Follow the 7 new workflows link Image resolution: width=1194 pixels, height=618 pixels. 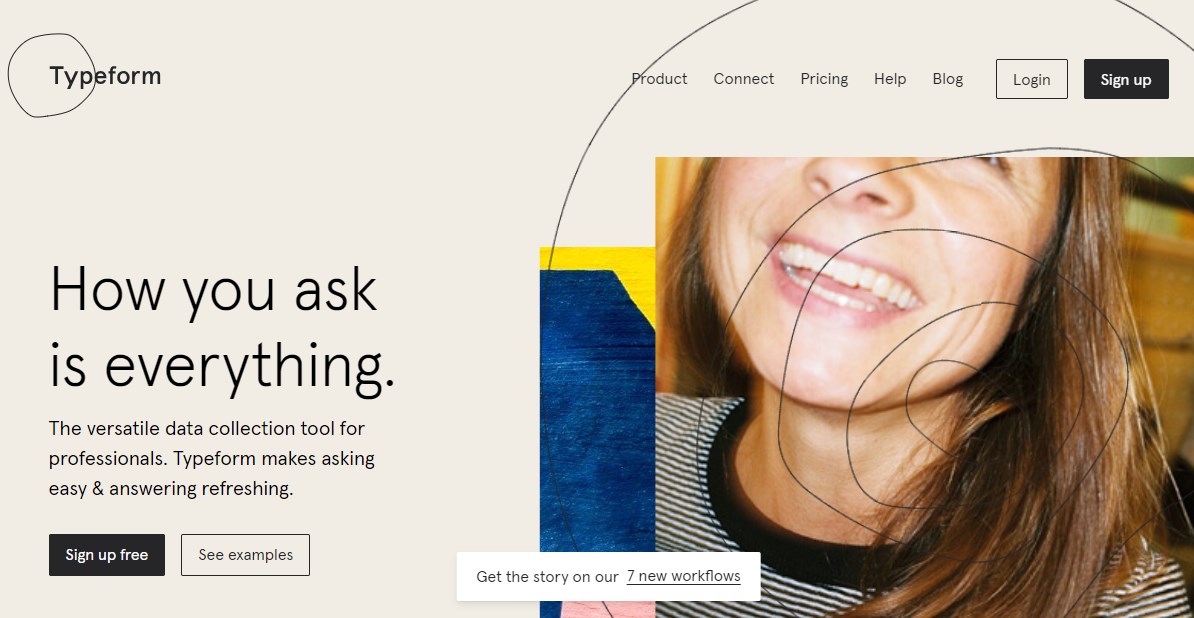pyautogui.click(x=683, y=576)
